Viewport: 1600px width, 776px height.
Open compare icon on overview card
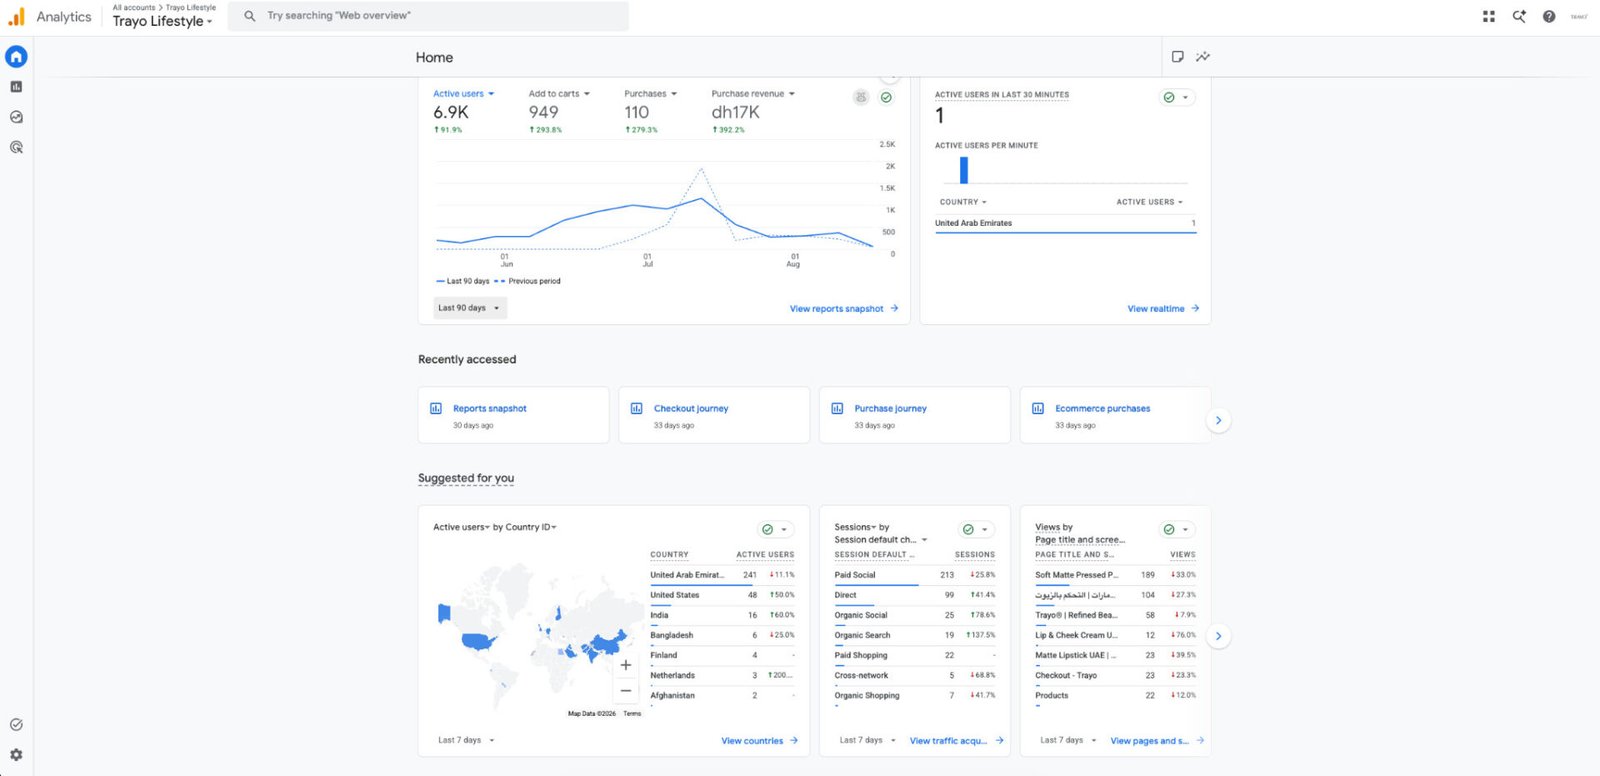(861, 97)
